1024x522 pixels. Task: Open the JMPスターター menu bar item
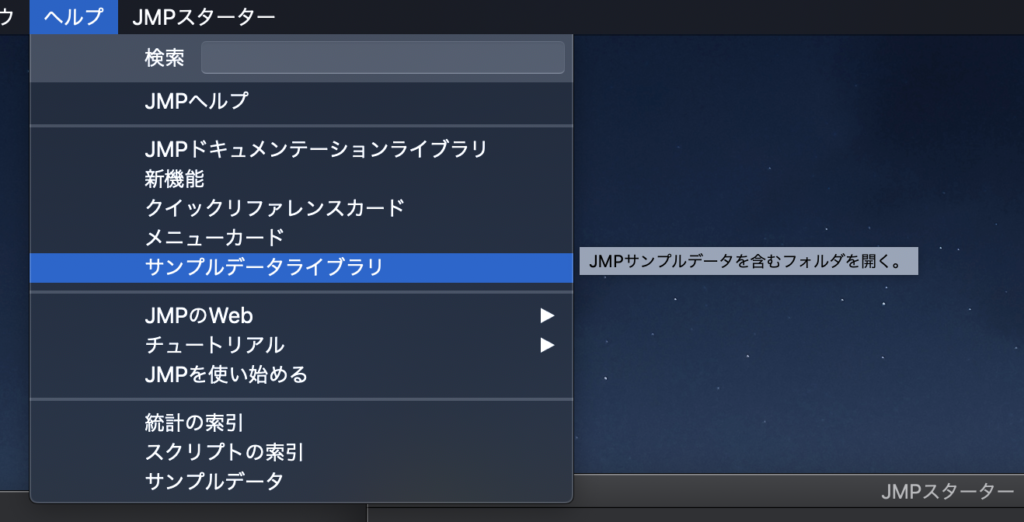pos(203,17)
